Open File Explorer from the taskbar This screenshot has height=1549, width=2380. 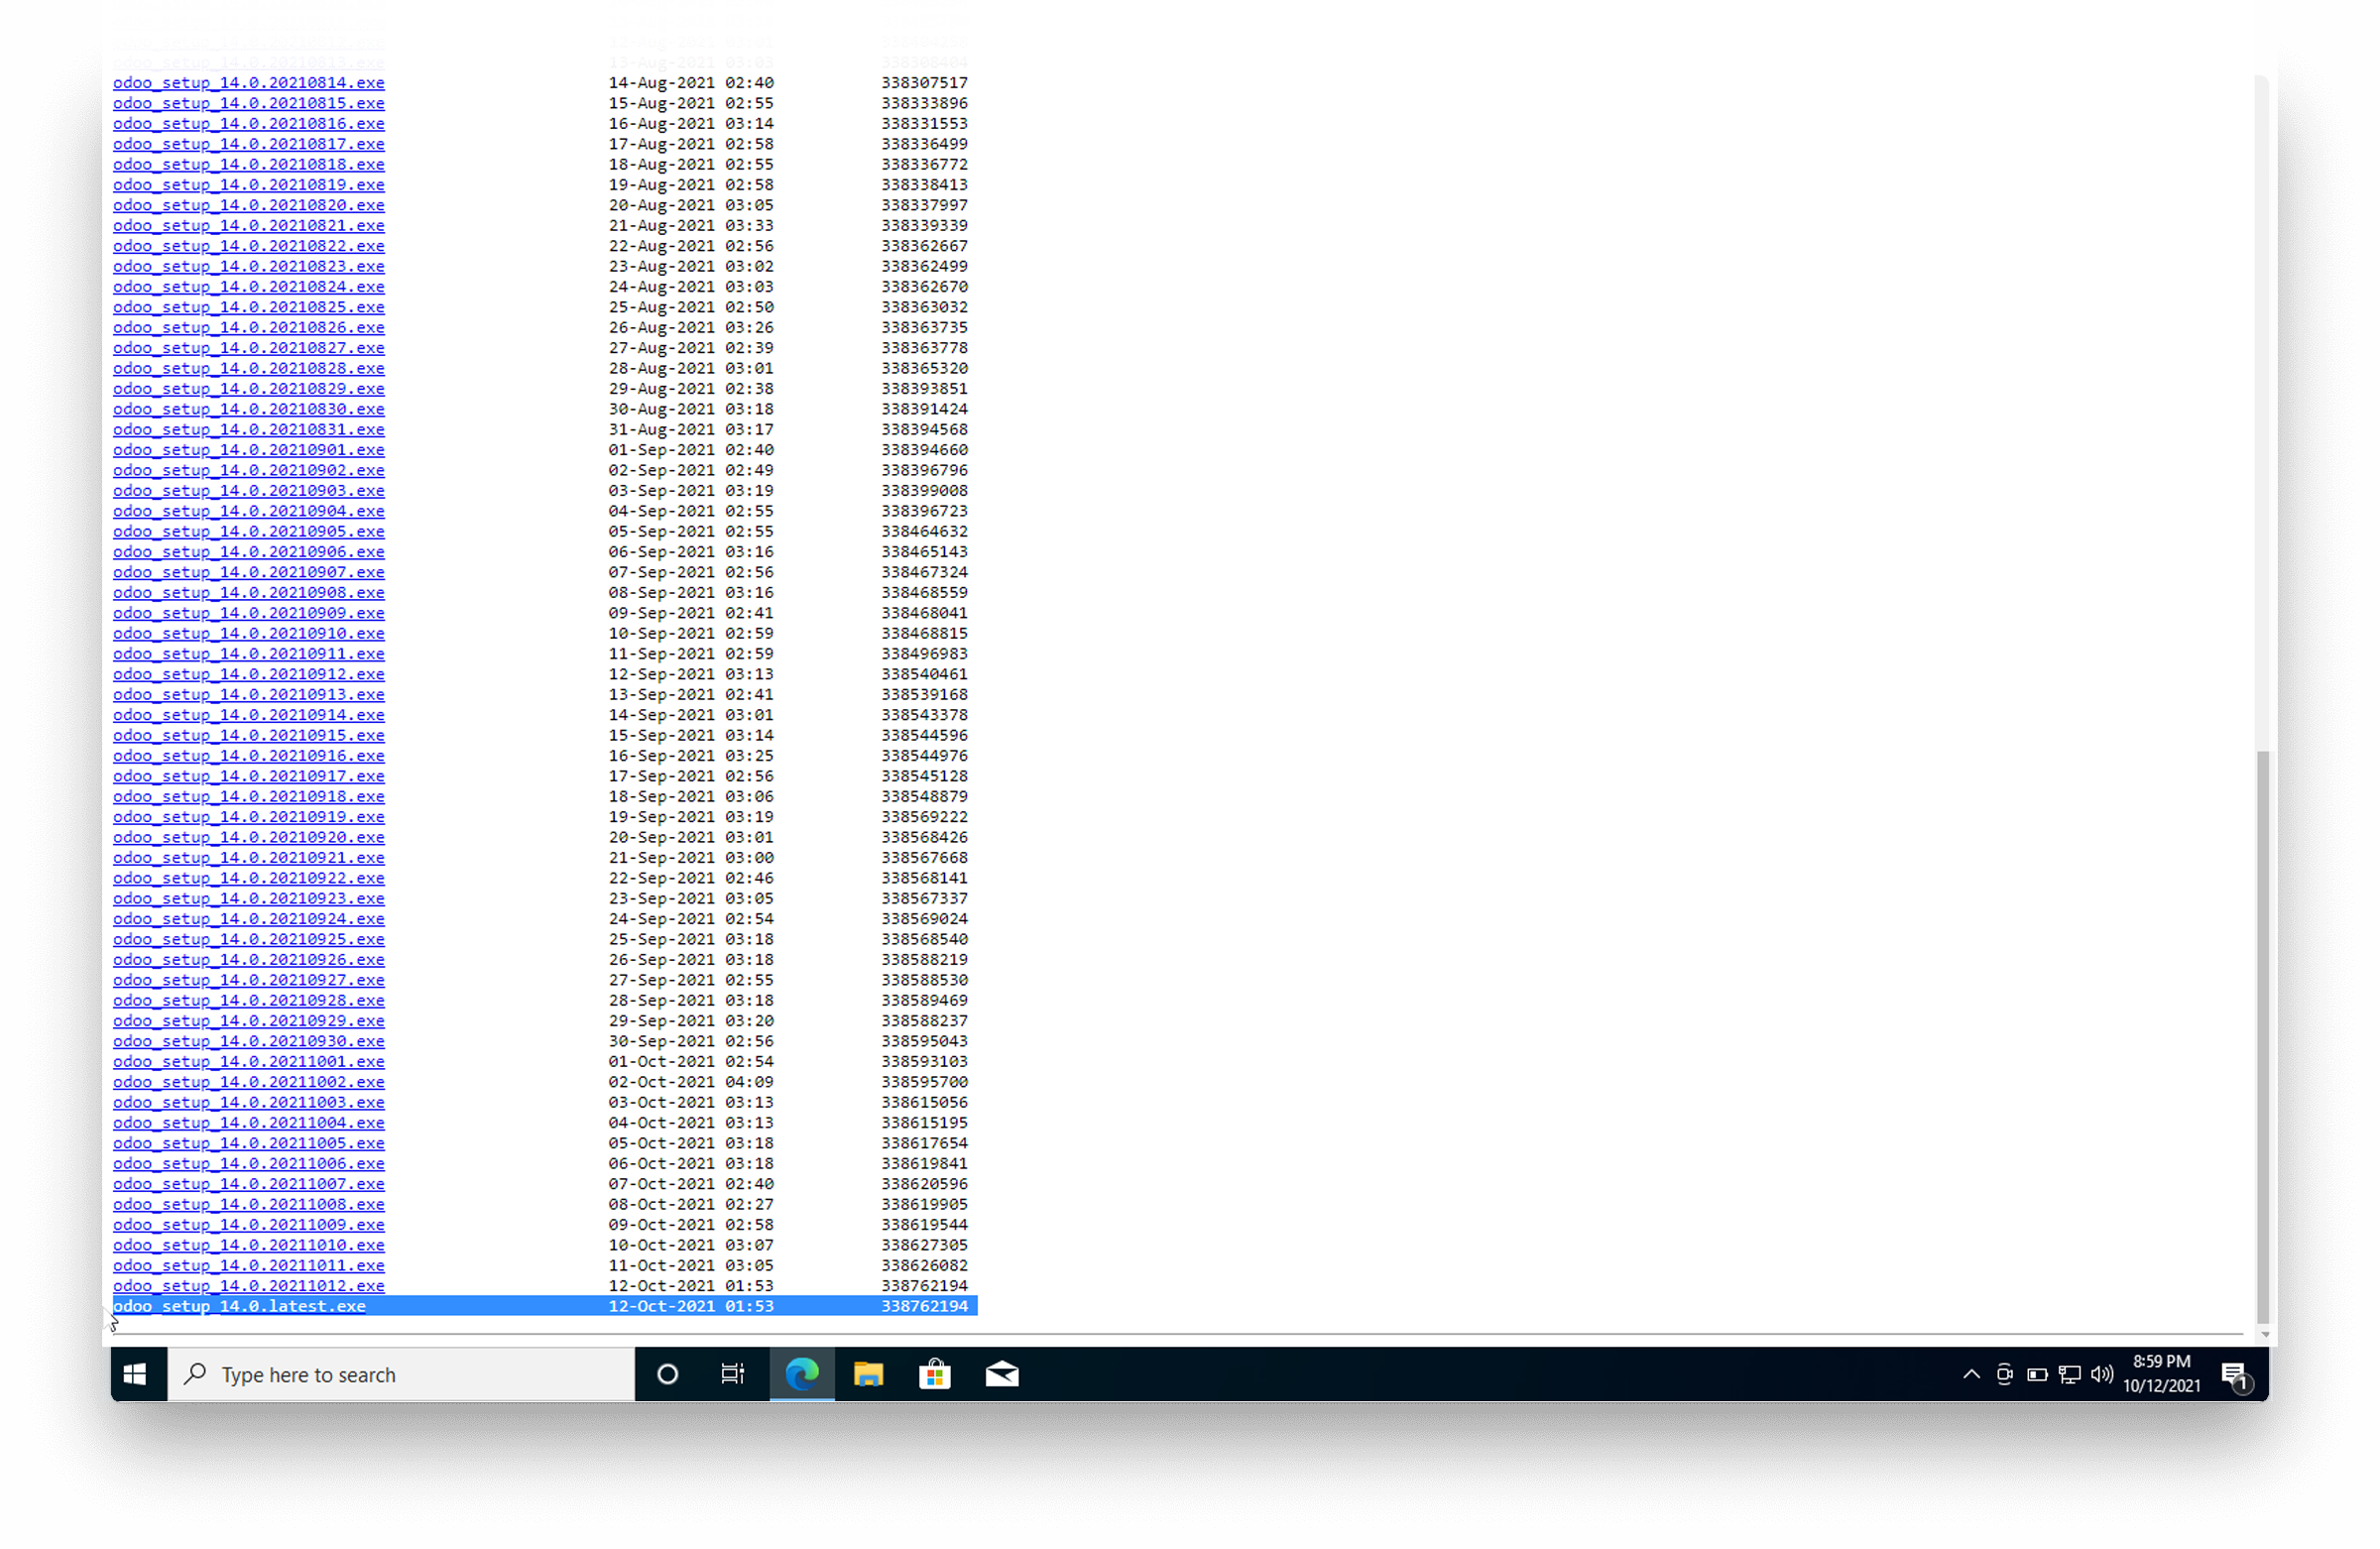868,1374
